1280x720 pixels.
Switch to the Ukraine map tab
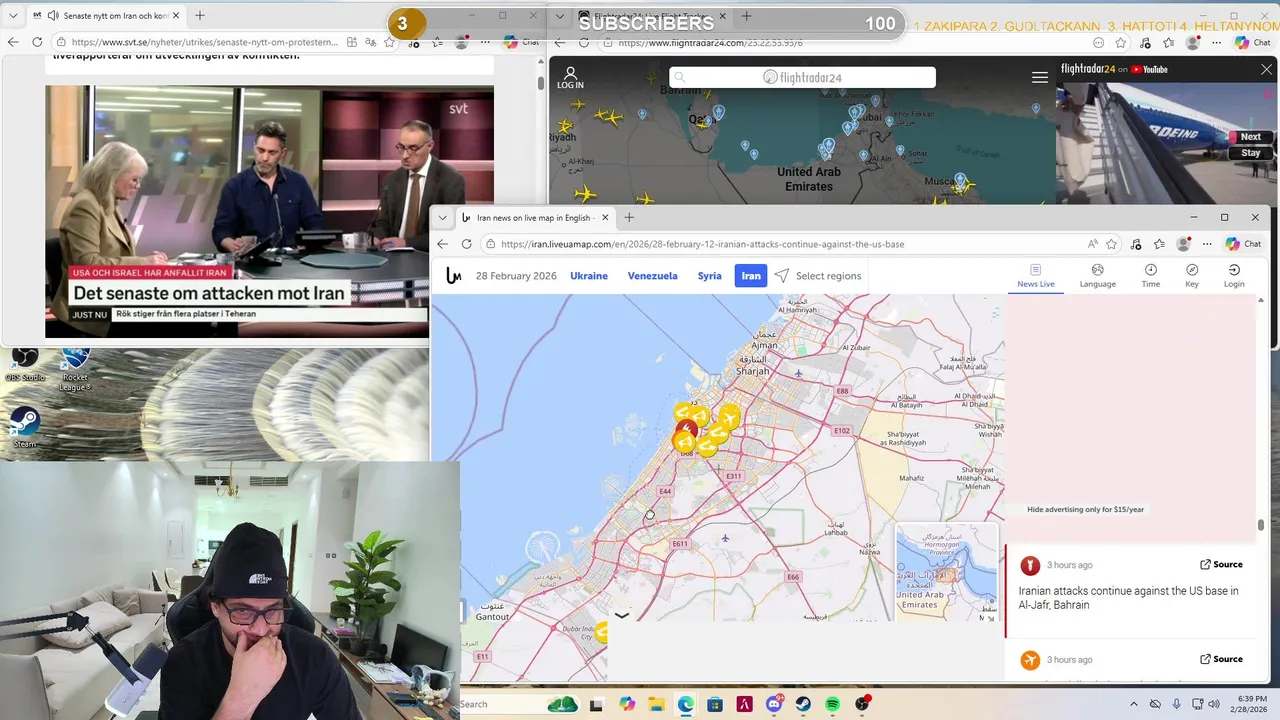[x=589, y=276]
